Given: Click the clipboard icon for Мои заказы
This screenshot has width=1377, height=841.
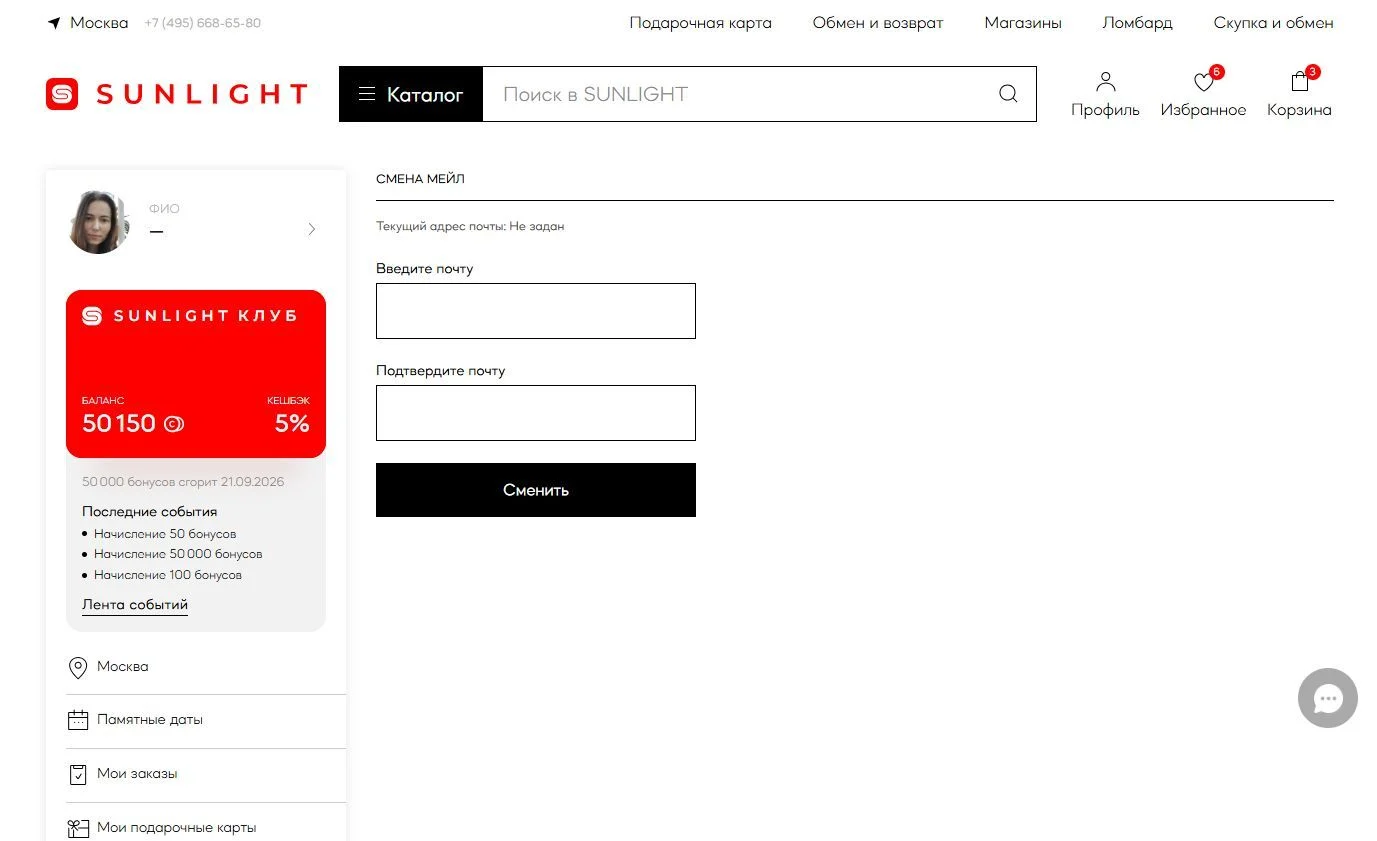Looking at the screenshot, I should click(x=77, y=774).
